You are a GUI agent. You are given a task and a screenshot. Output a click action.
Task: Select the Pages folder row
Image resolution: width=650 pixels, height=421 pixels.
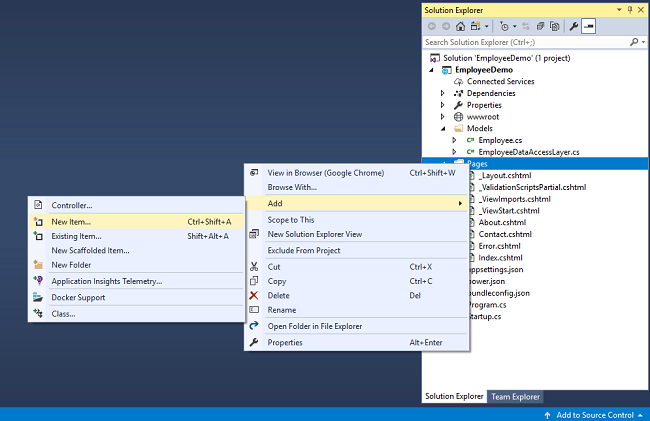(x=535, y=164)
